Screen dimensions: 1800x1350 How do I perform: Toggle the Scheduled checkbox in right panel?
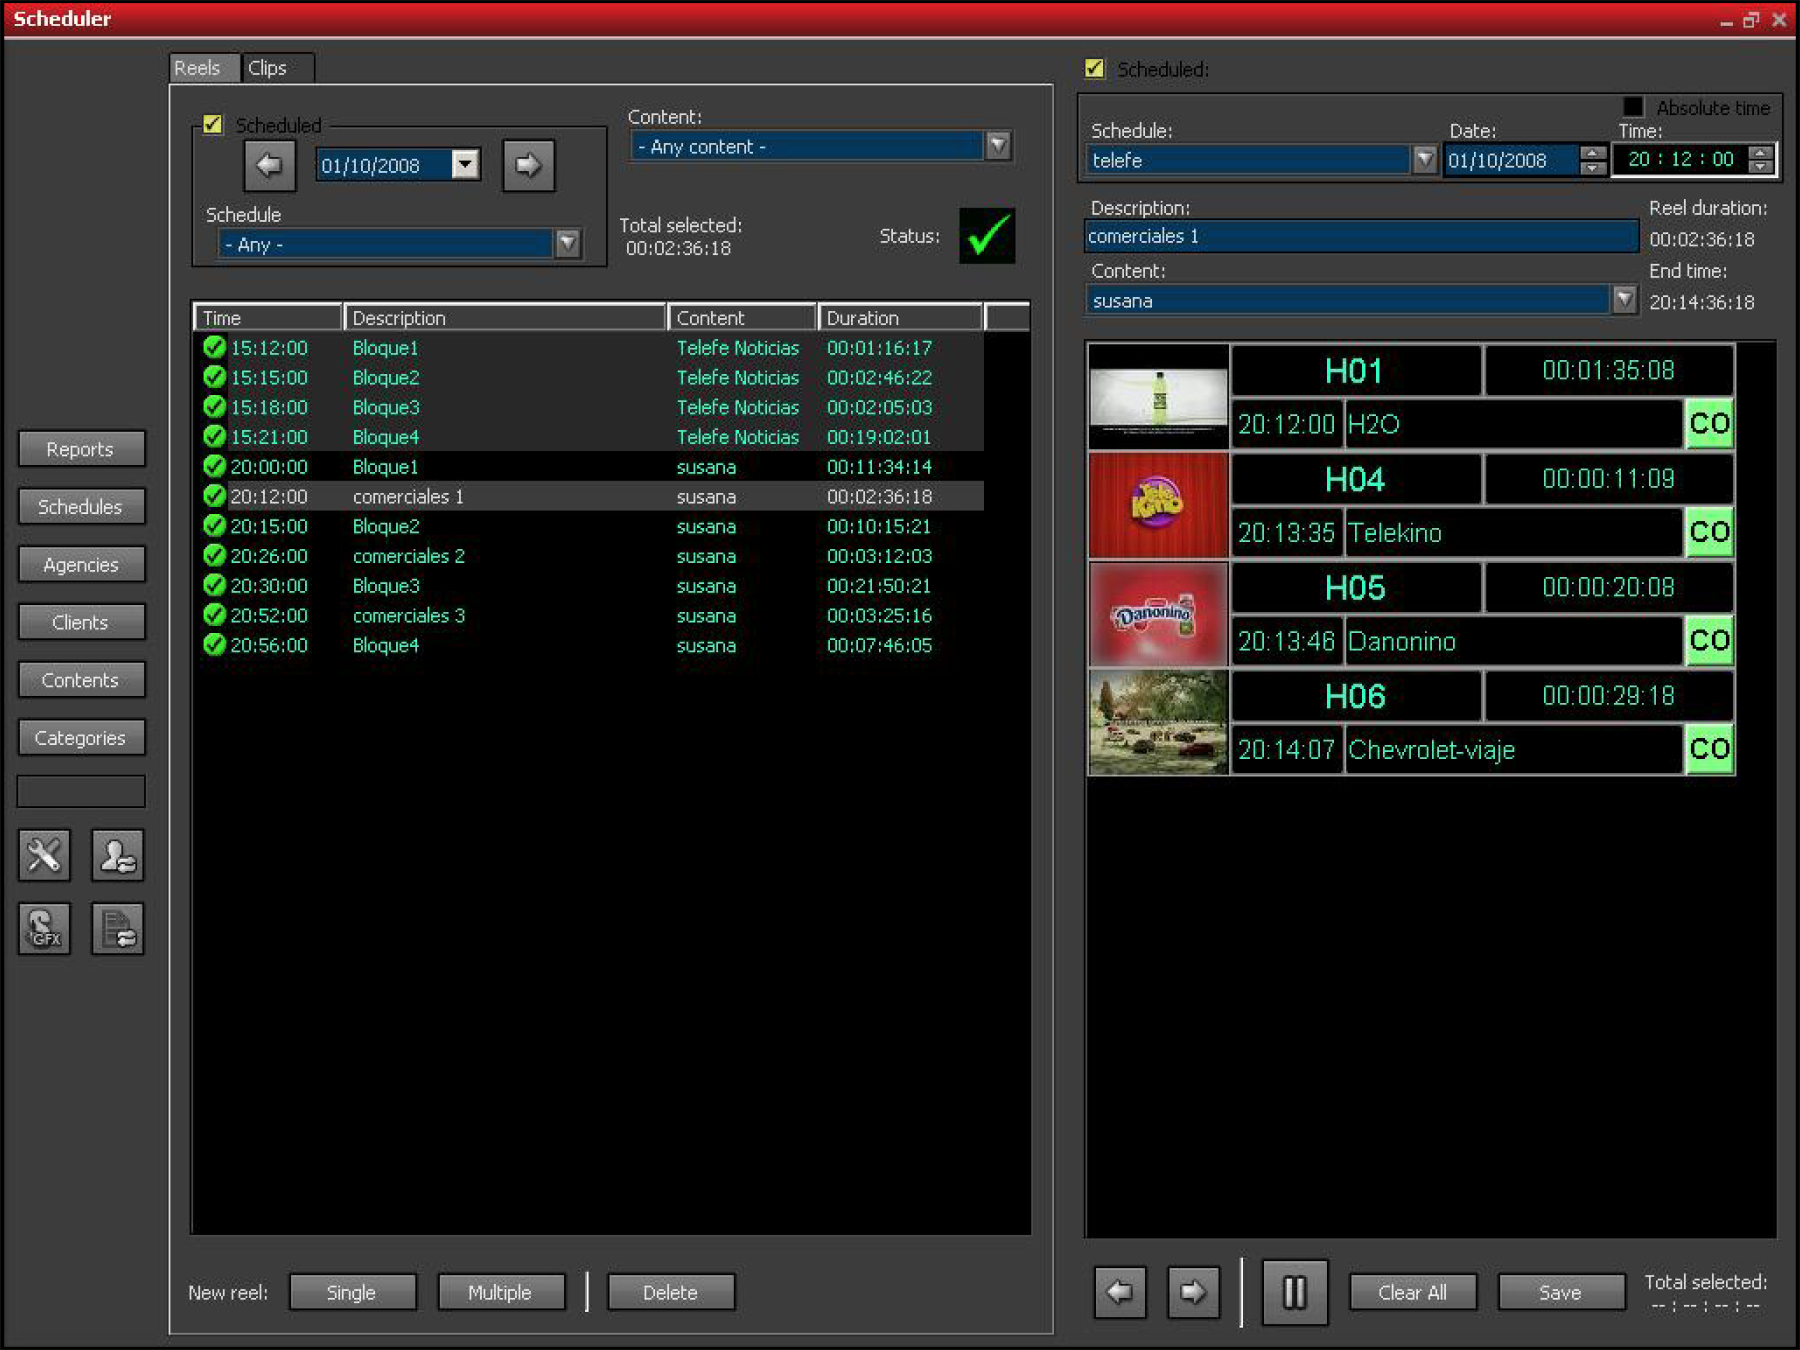tap(1095, 68)
